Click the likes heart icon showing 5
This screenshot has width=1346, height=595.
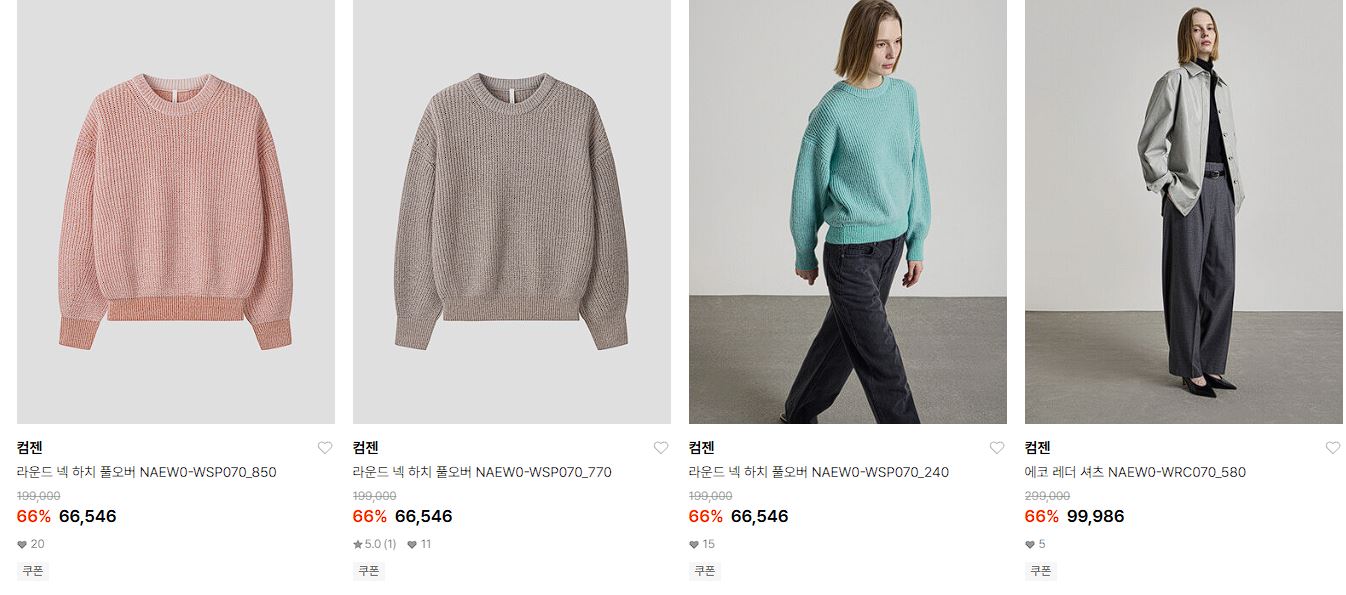point(1030,545)
